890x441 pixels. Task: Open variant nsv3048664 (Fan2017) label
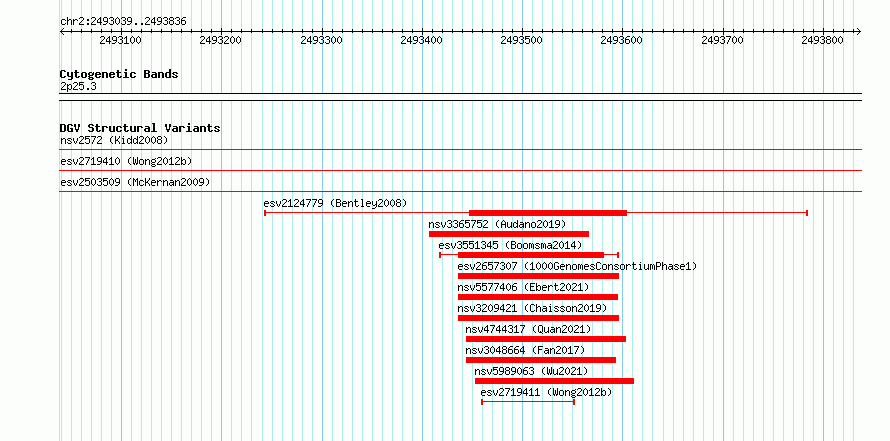coord(525,350)
